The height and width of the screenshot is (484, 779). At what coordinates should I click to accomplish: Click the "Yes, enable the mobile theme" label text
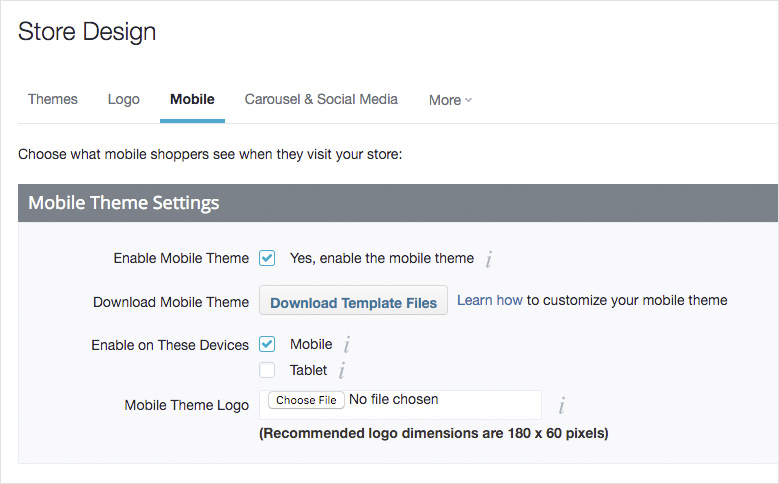(382, 258)
